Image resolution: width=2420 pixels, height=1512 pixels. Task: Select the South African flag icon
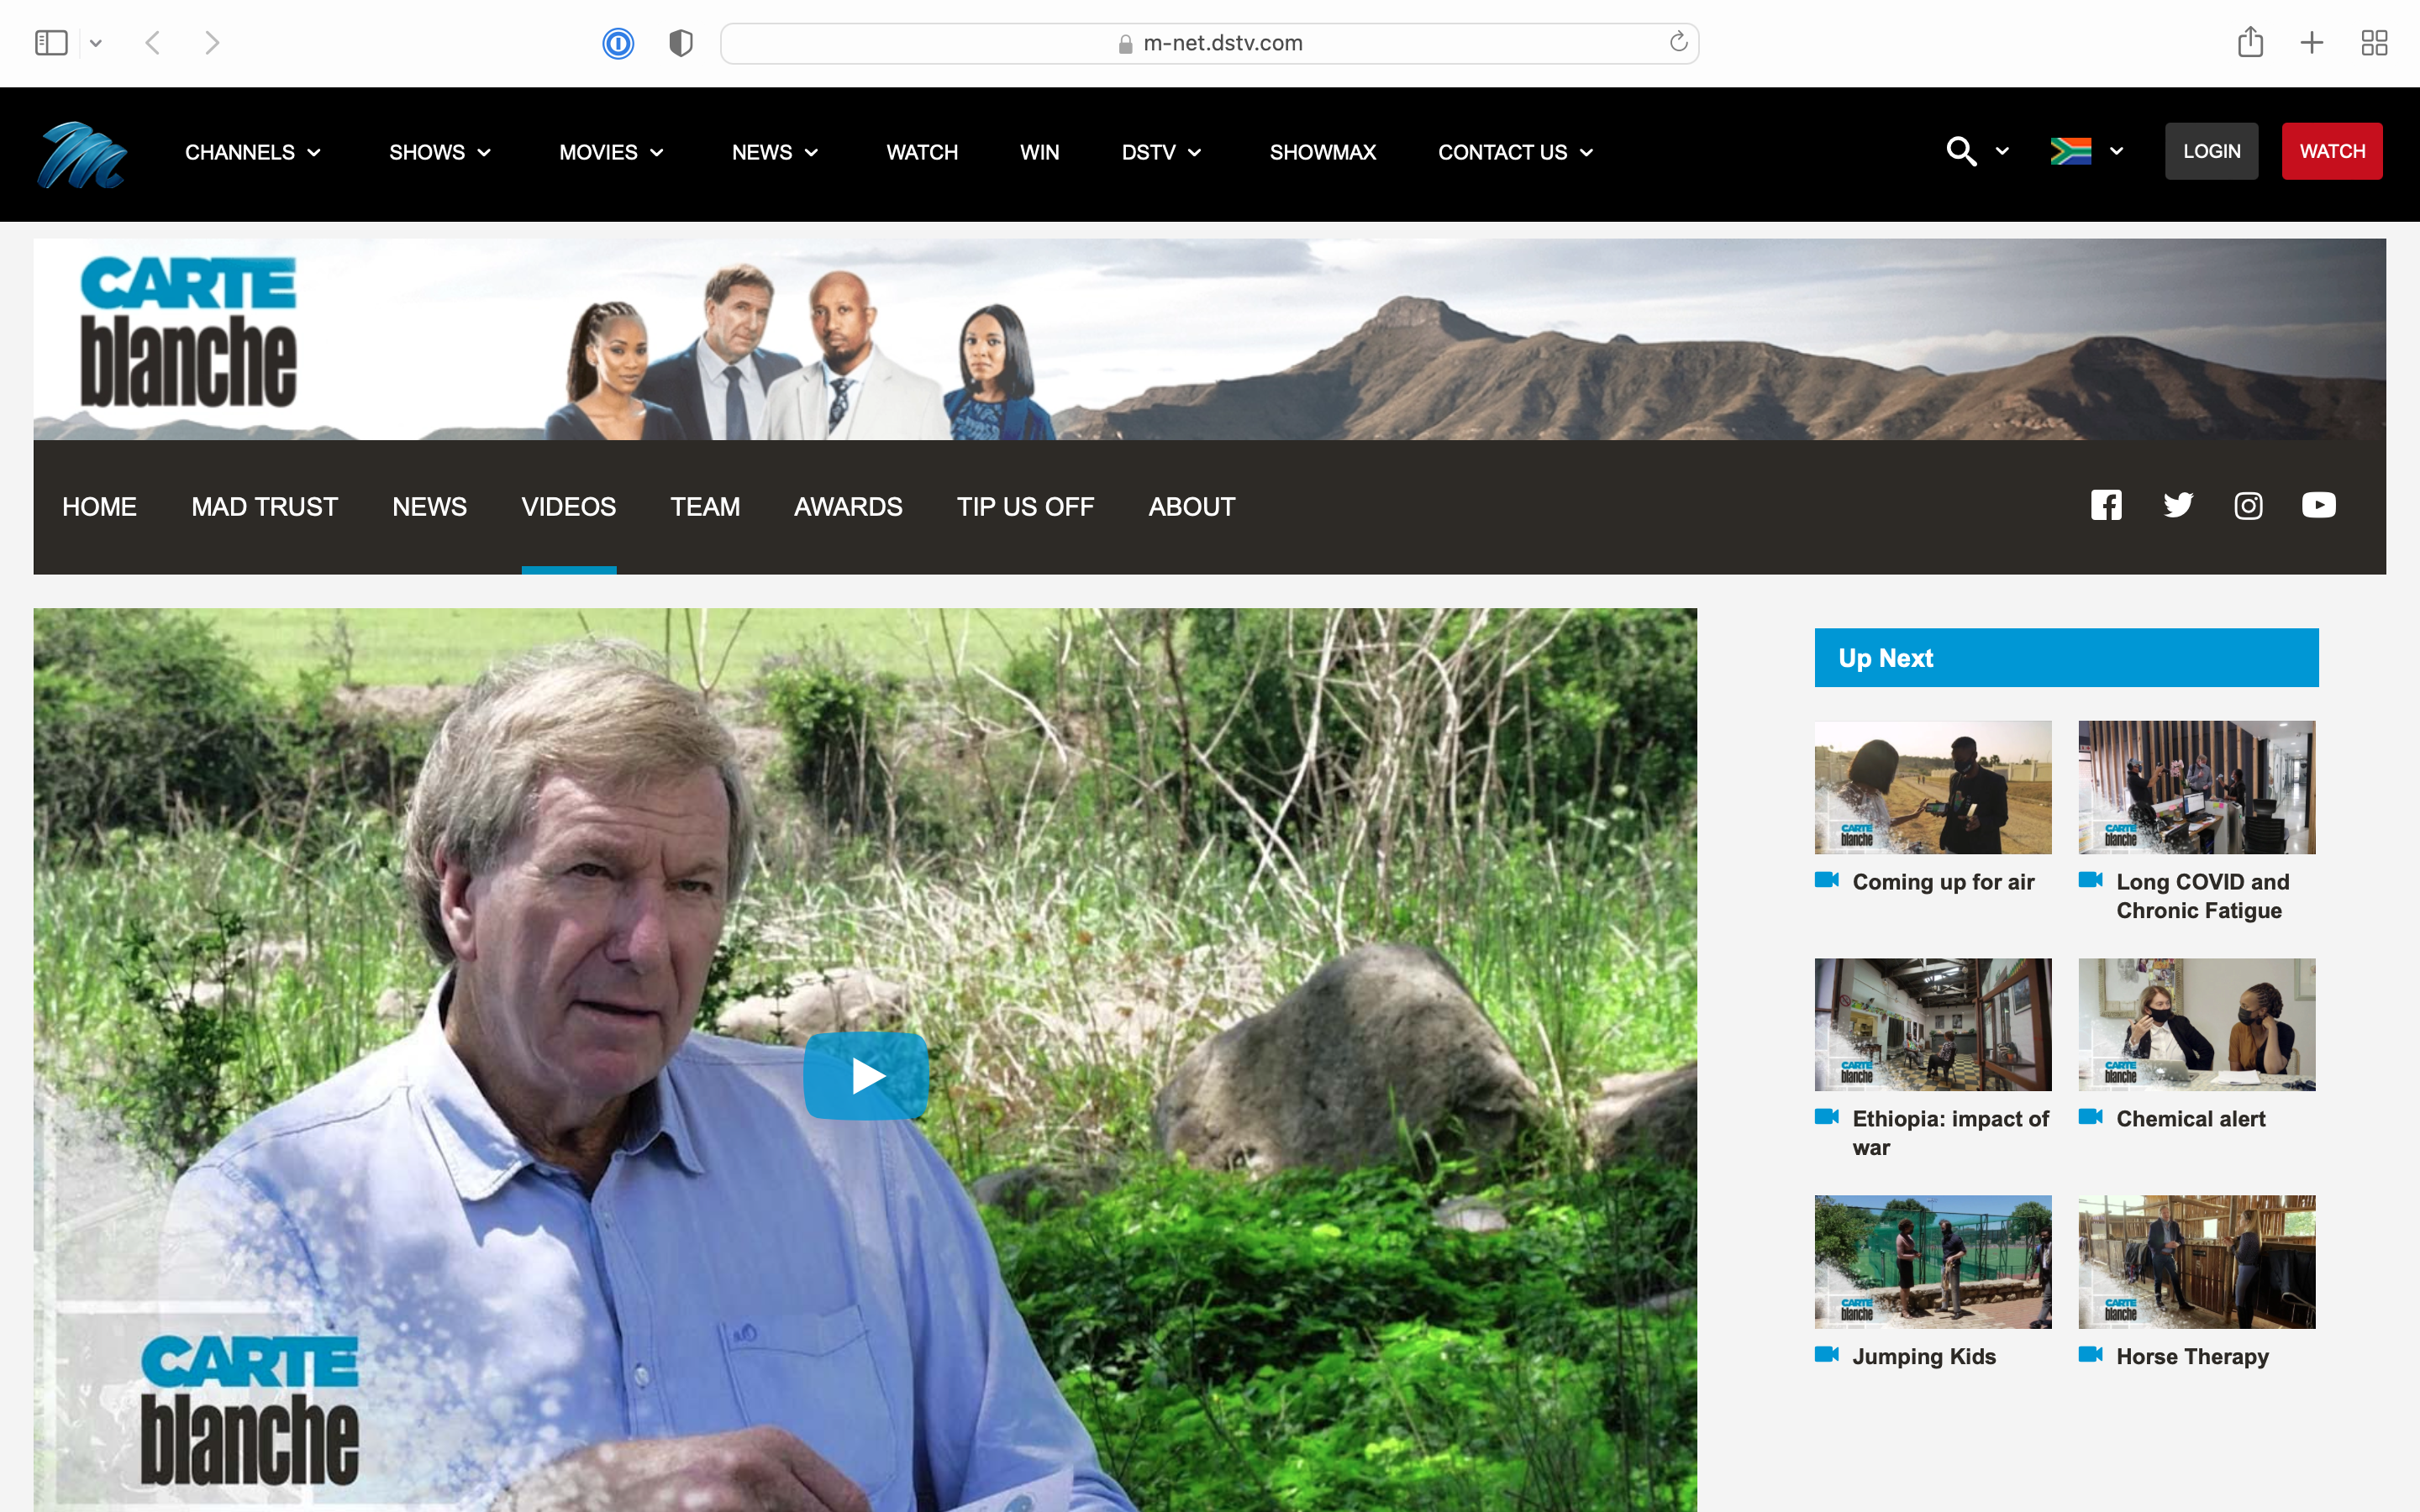click(2070, 151)
